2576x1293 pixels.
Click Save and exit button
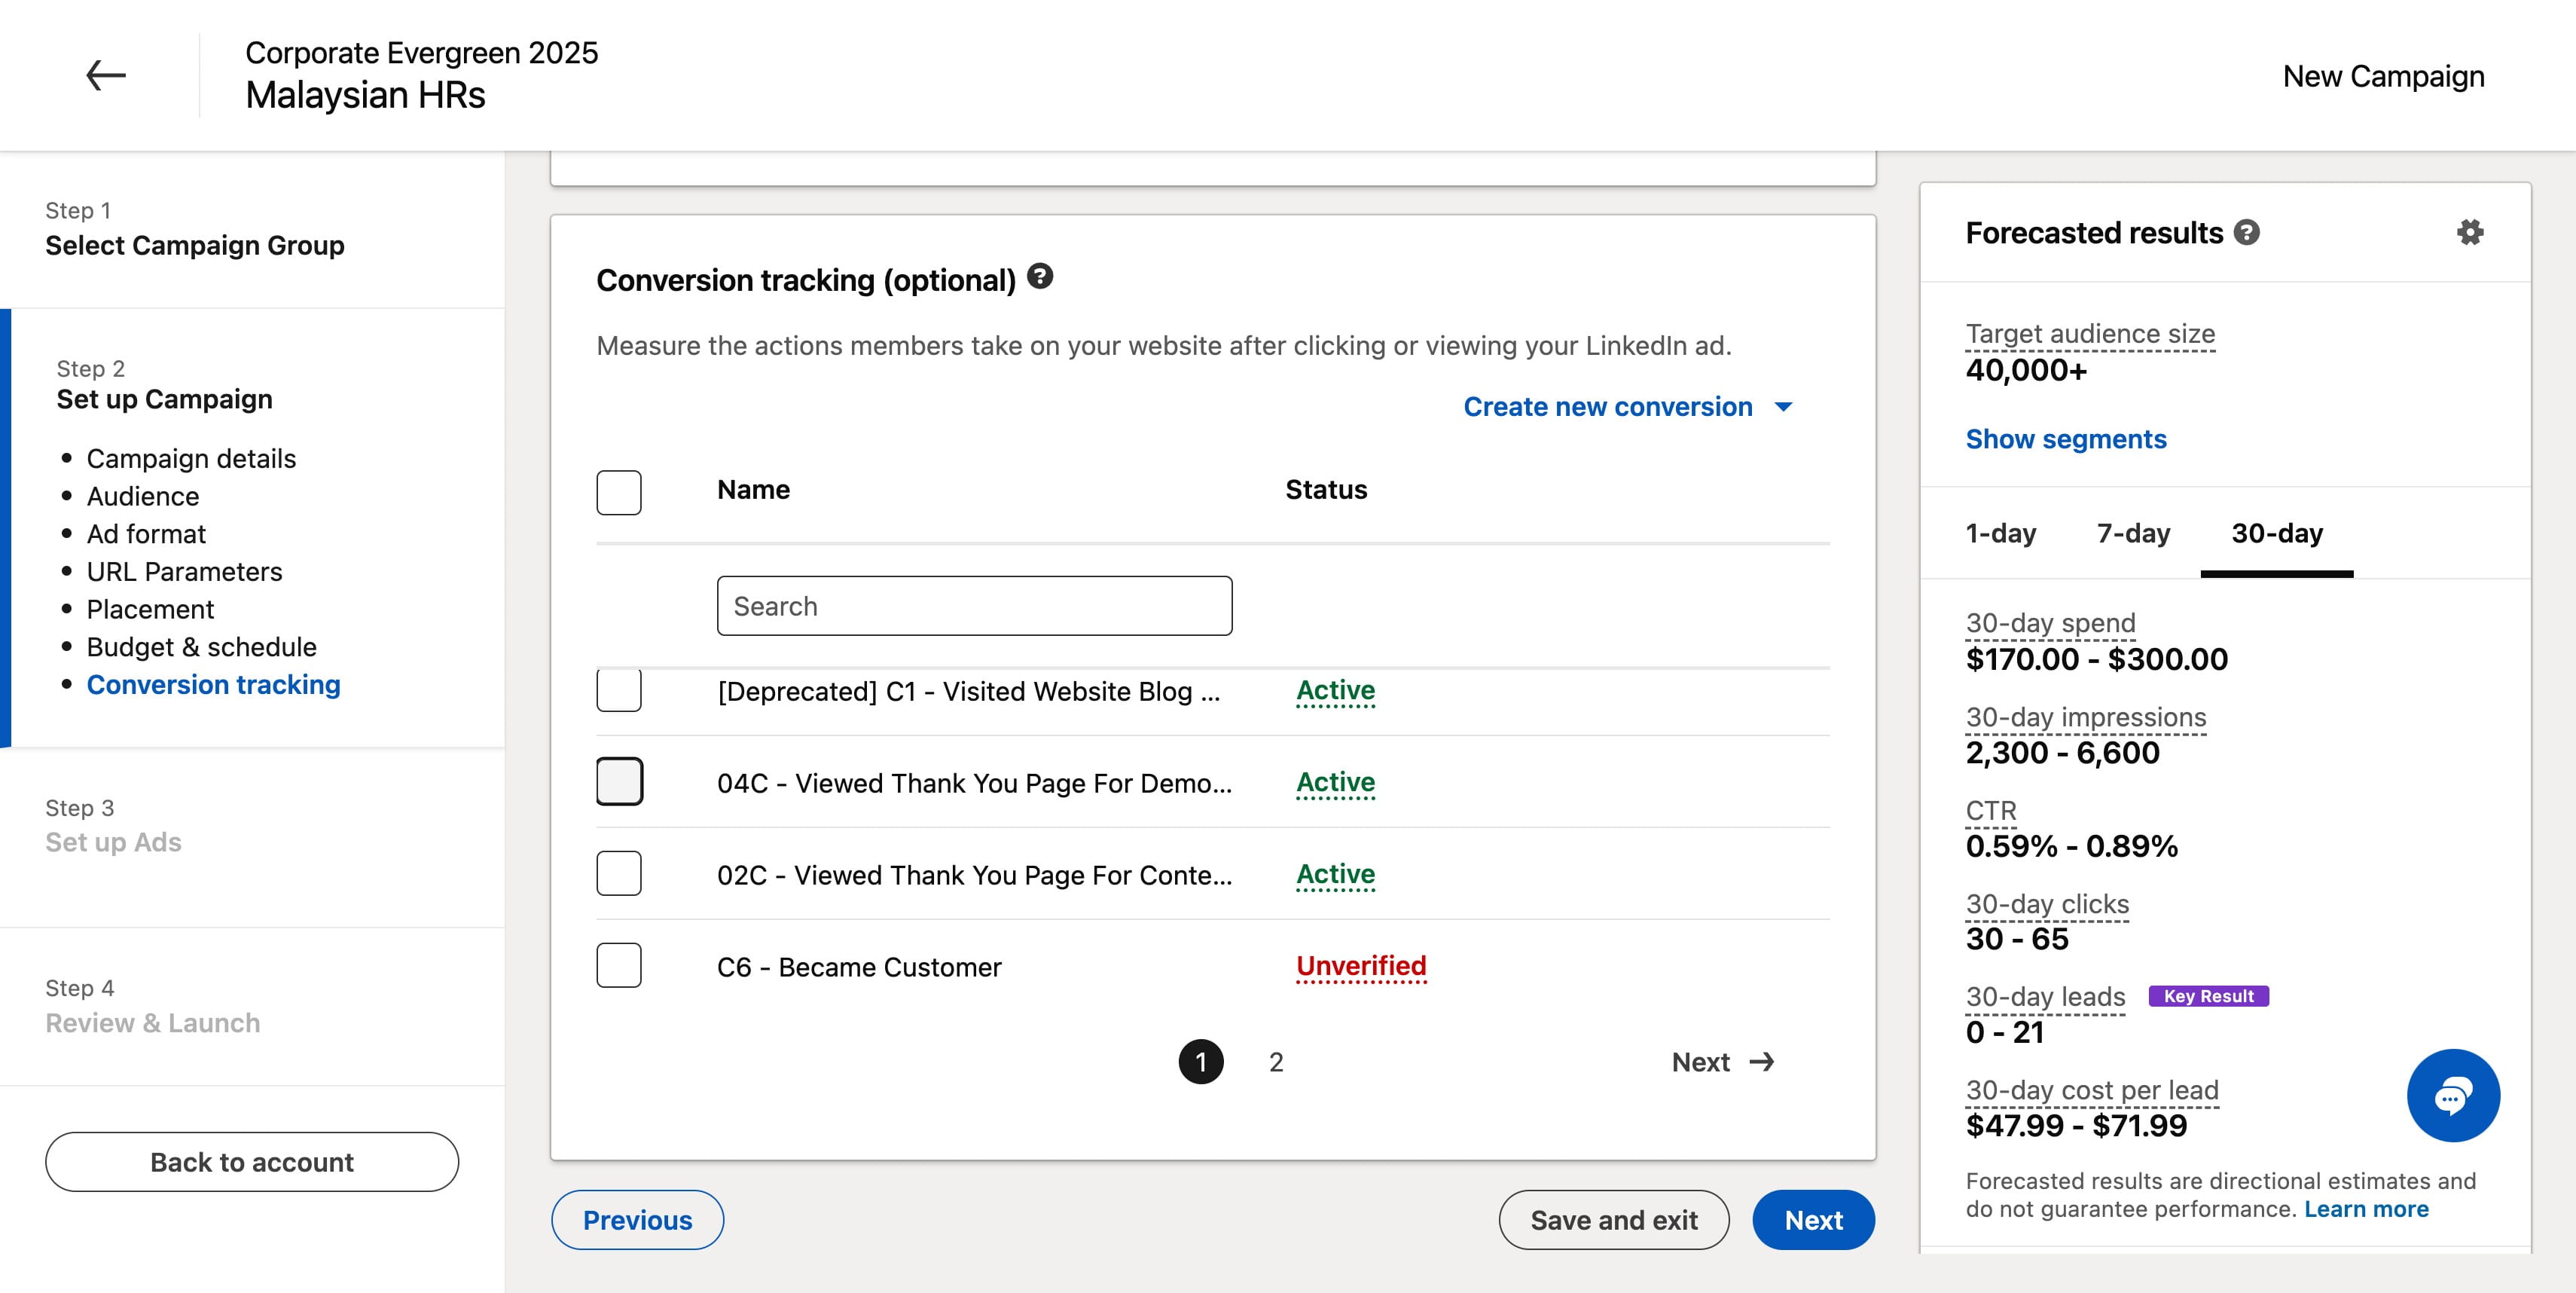pos(1614,1220)
